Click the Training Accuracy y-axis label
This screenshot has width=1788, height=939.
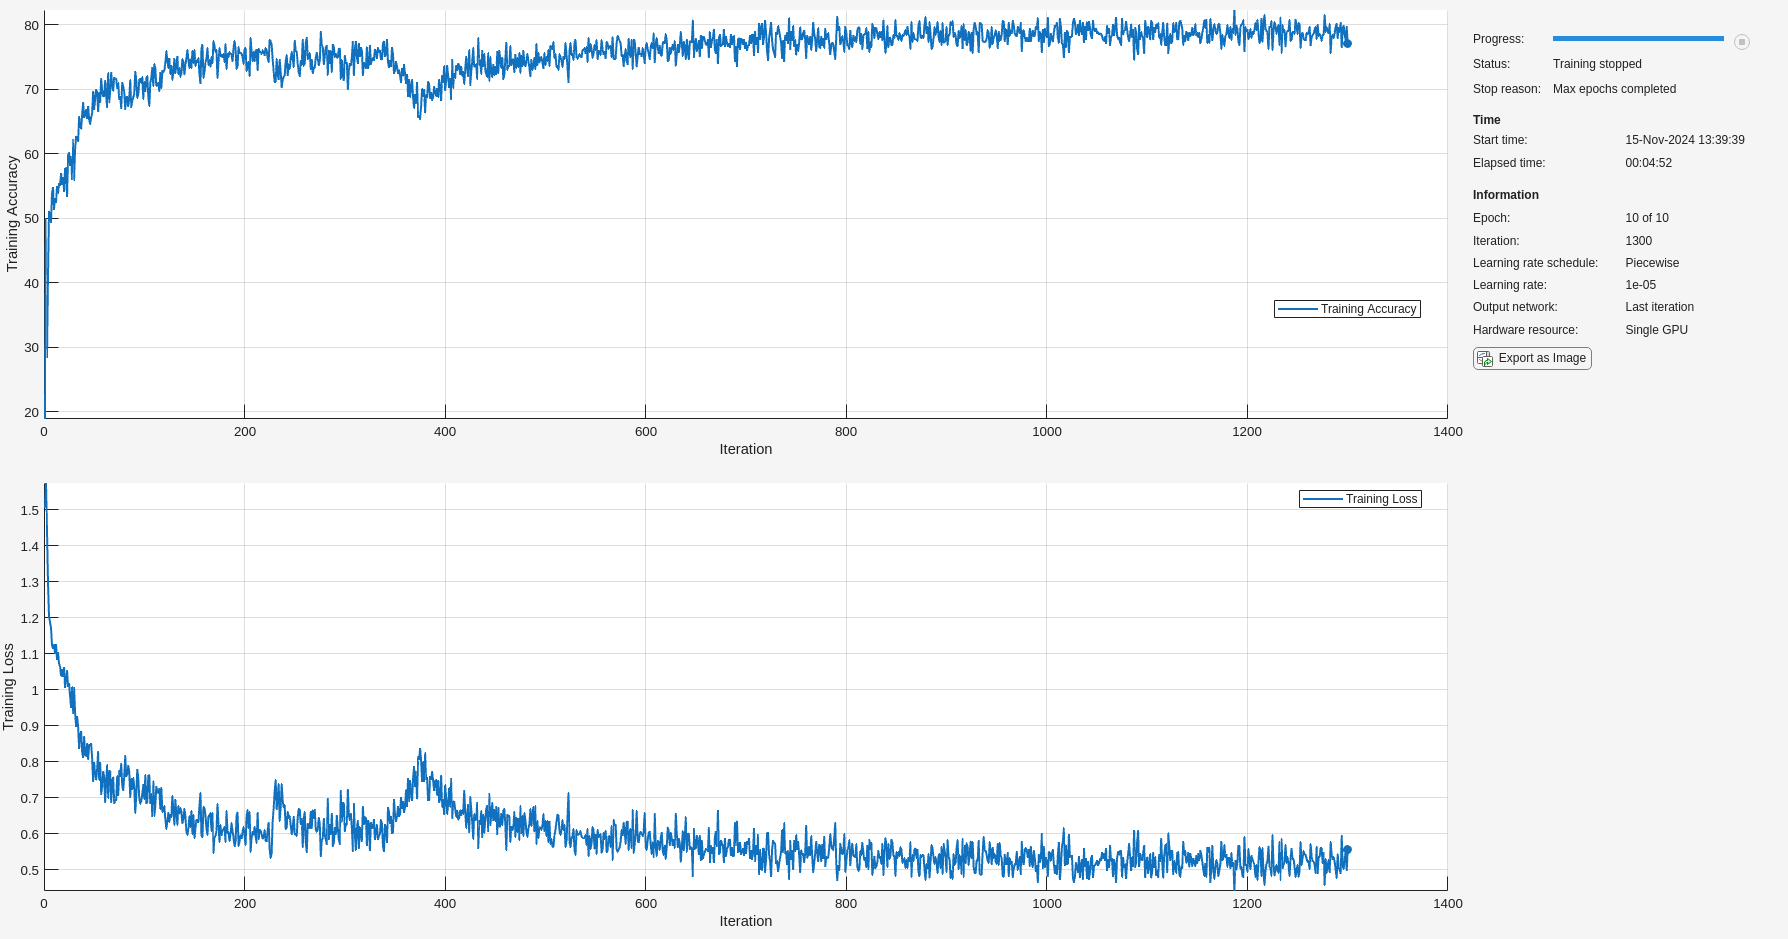12,213
